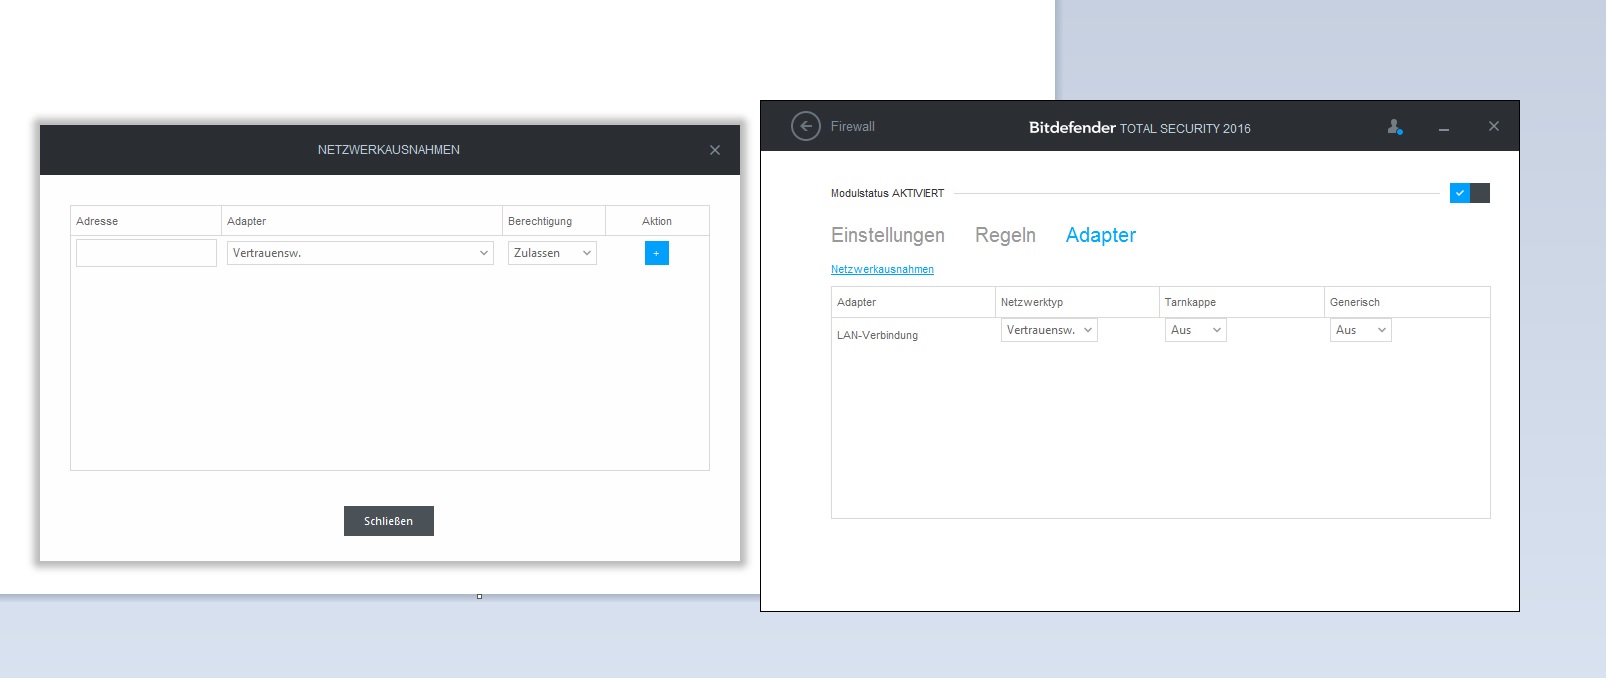1606x678 pixels.
Task: Open the user account icon in Bitdefender
Action: point(1395,127)
